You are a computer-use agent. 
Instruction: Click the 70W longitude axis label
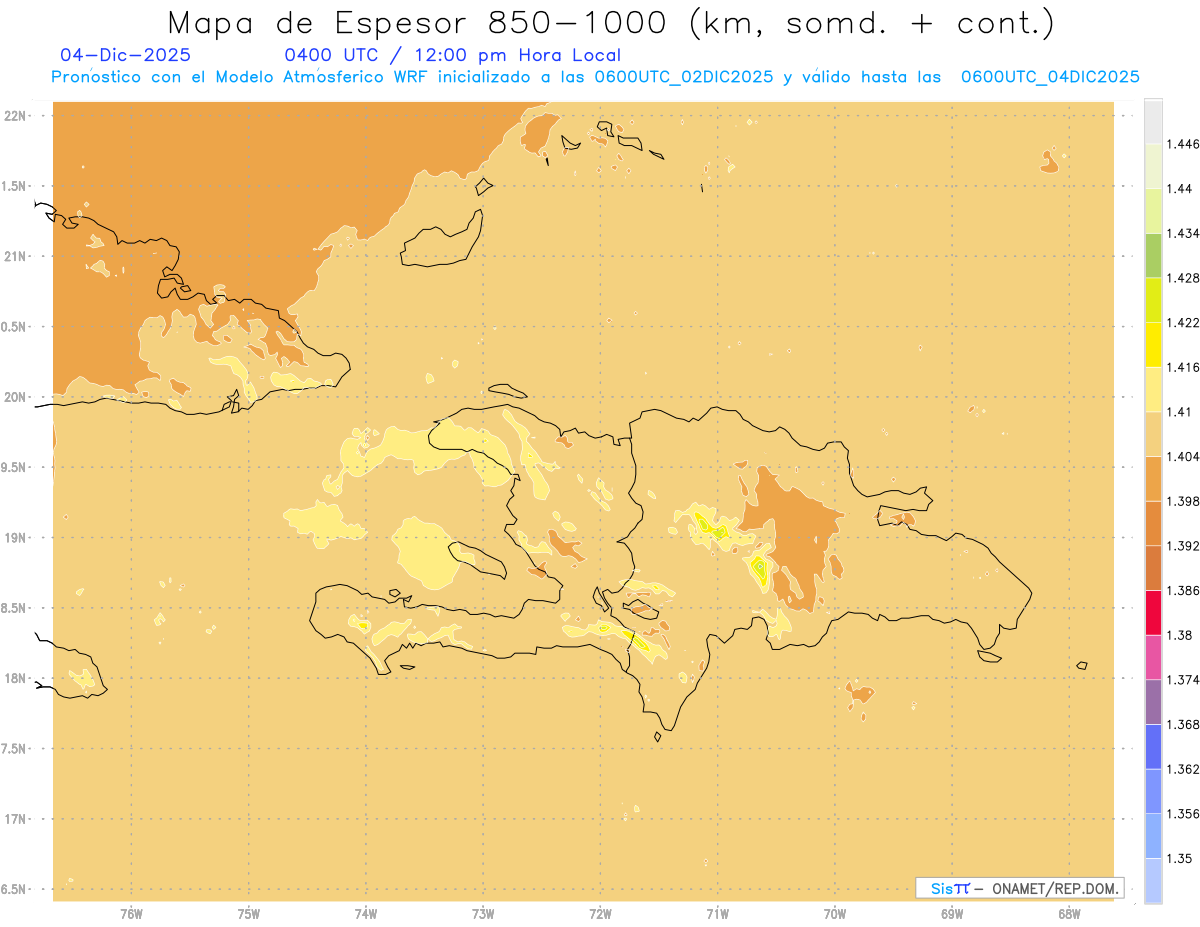(834, 913)
